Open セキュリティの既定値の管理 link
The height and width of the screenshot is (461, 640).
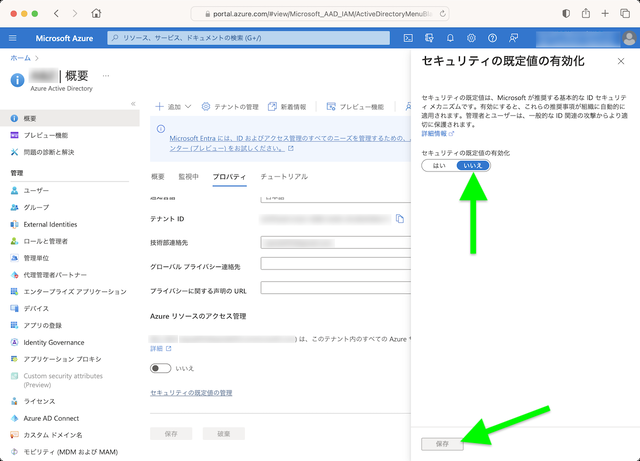tap(191, 392)
